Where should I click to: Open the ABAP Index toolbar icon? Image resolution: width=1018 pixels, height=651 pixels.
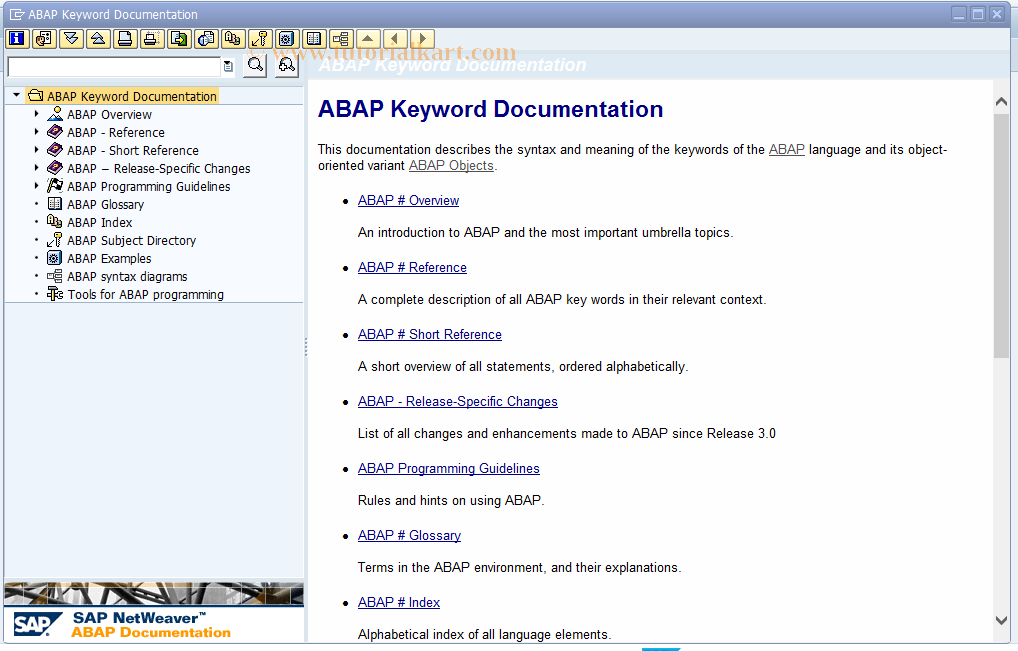tap(232, 39)
